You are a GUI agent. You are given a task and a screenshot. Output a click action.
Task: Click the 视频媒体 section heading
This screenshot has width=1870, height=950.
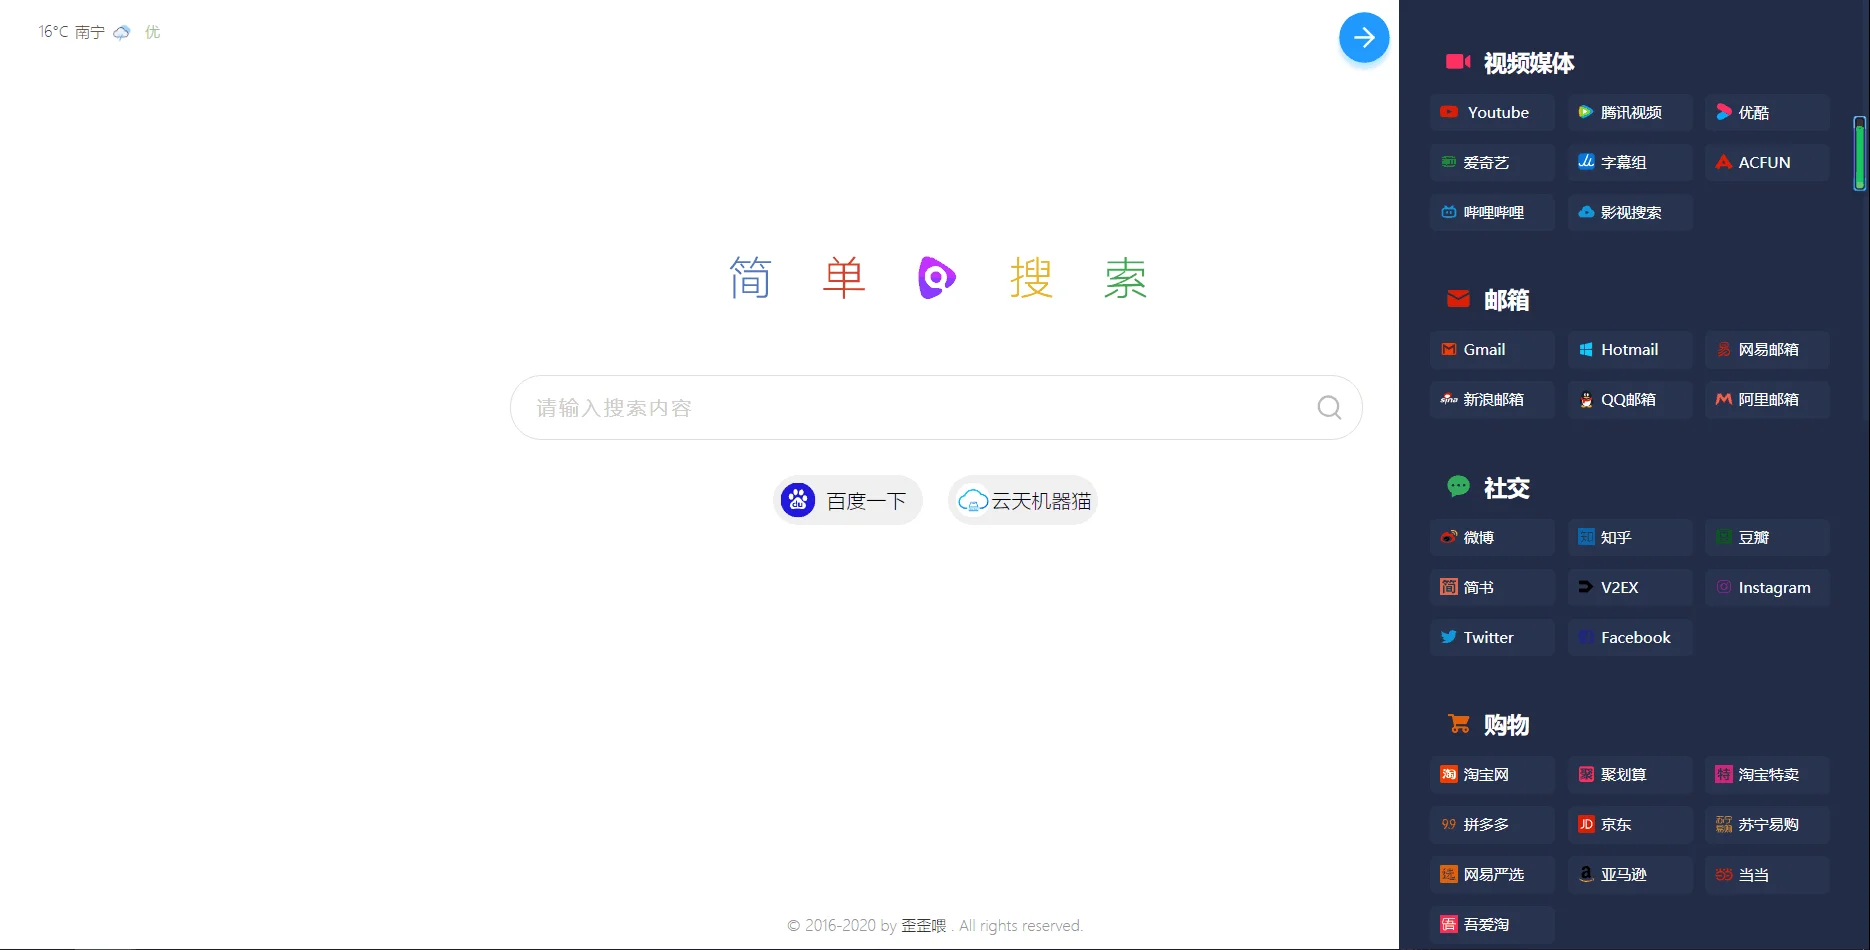point(1528,63)
